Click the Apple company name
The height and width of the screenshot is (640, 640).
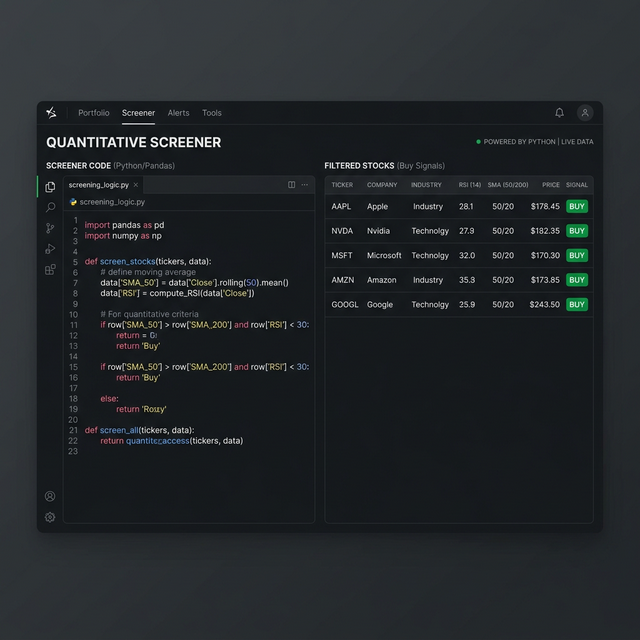(377, 206)
